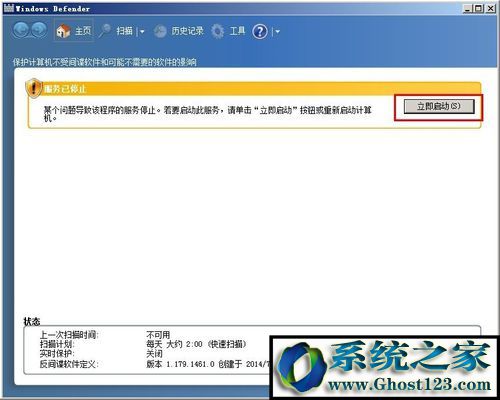
Task: Open 历史记录 toolbar label
Action: pyautogui.click(x=187, y=31)
